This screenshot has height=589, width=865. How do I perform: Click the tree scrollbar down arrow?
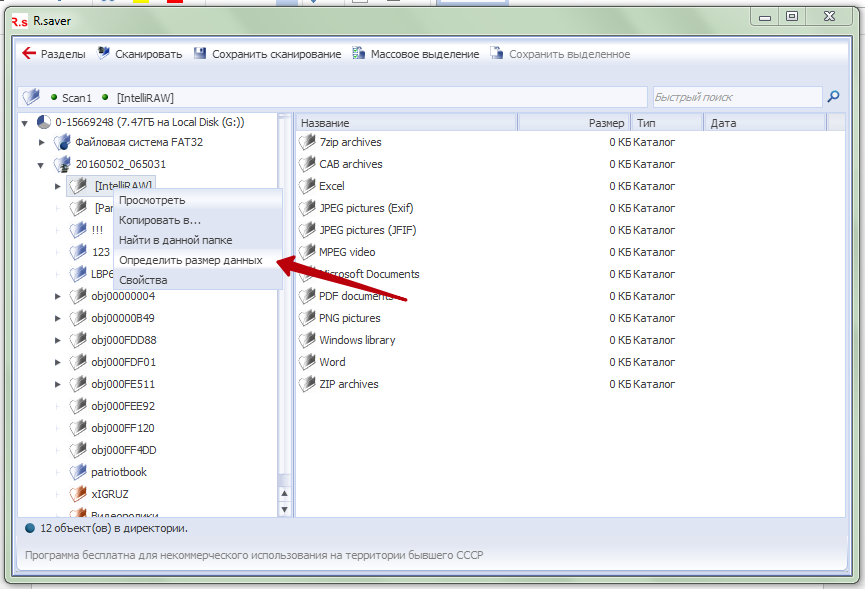pos(284,510)
